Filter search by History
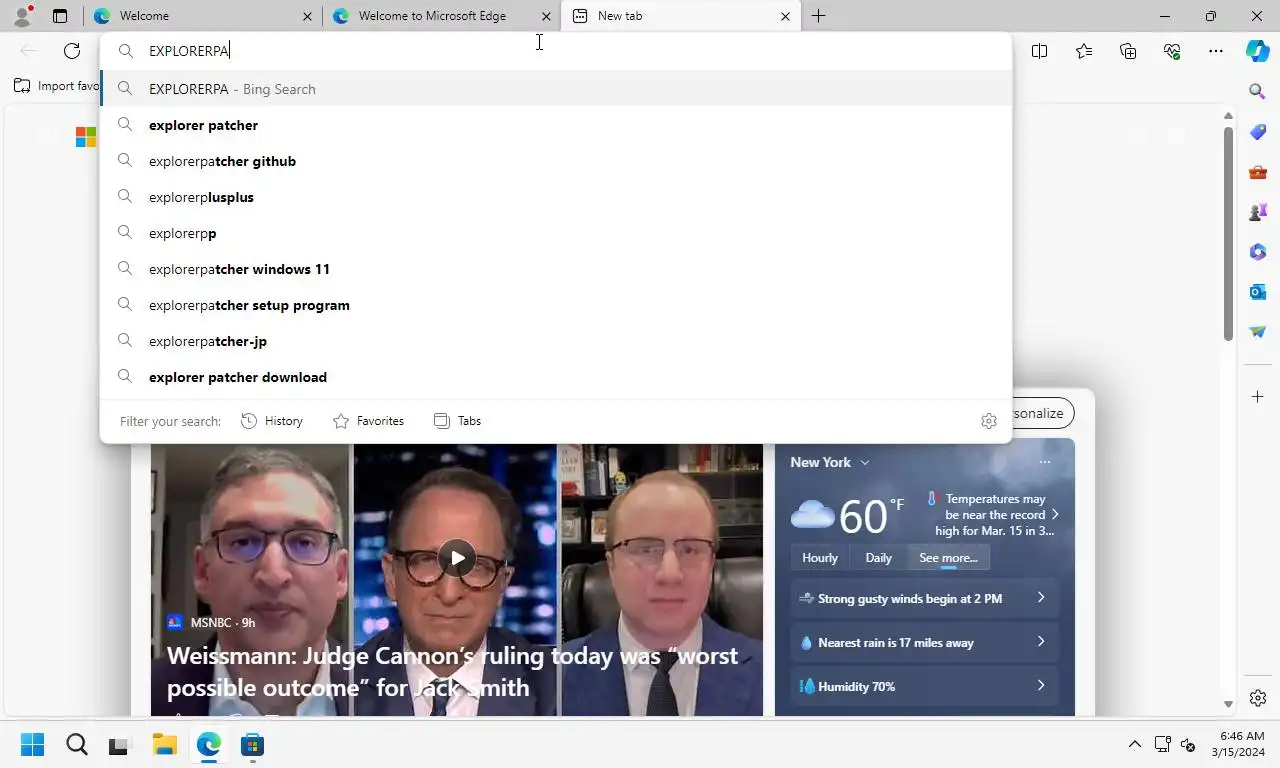 272,421
